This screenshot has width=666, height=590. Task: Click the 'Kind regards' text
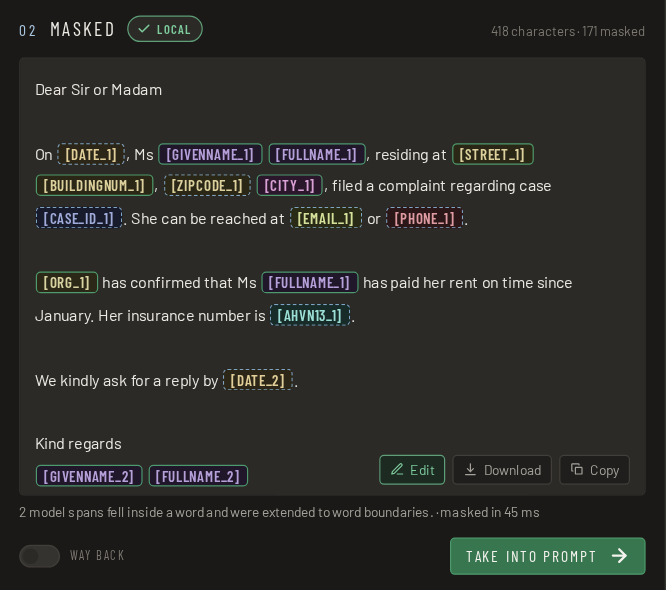coord(78,444)
